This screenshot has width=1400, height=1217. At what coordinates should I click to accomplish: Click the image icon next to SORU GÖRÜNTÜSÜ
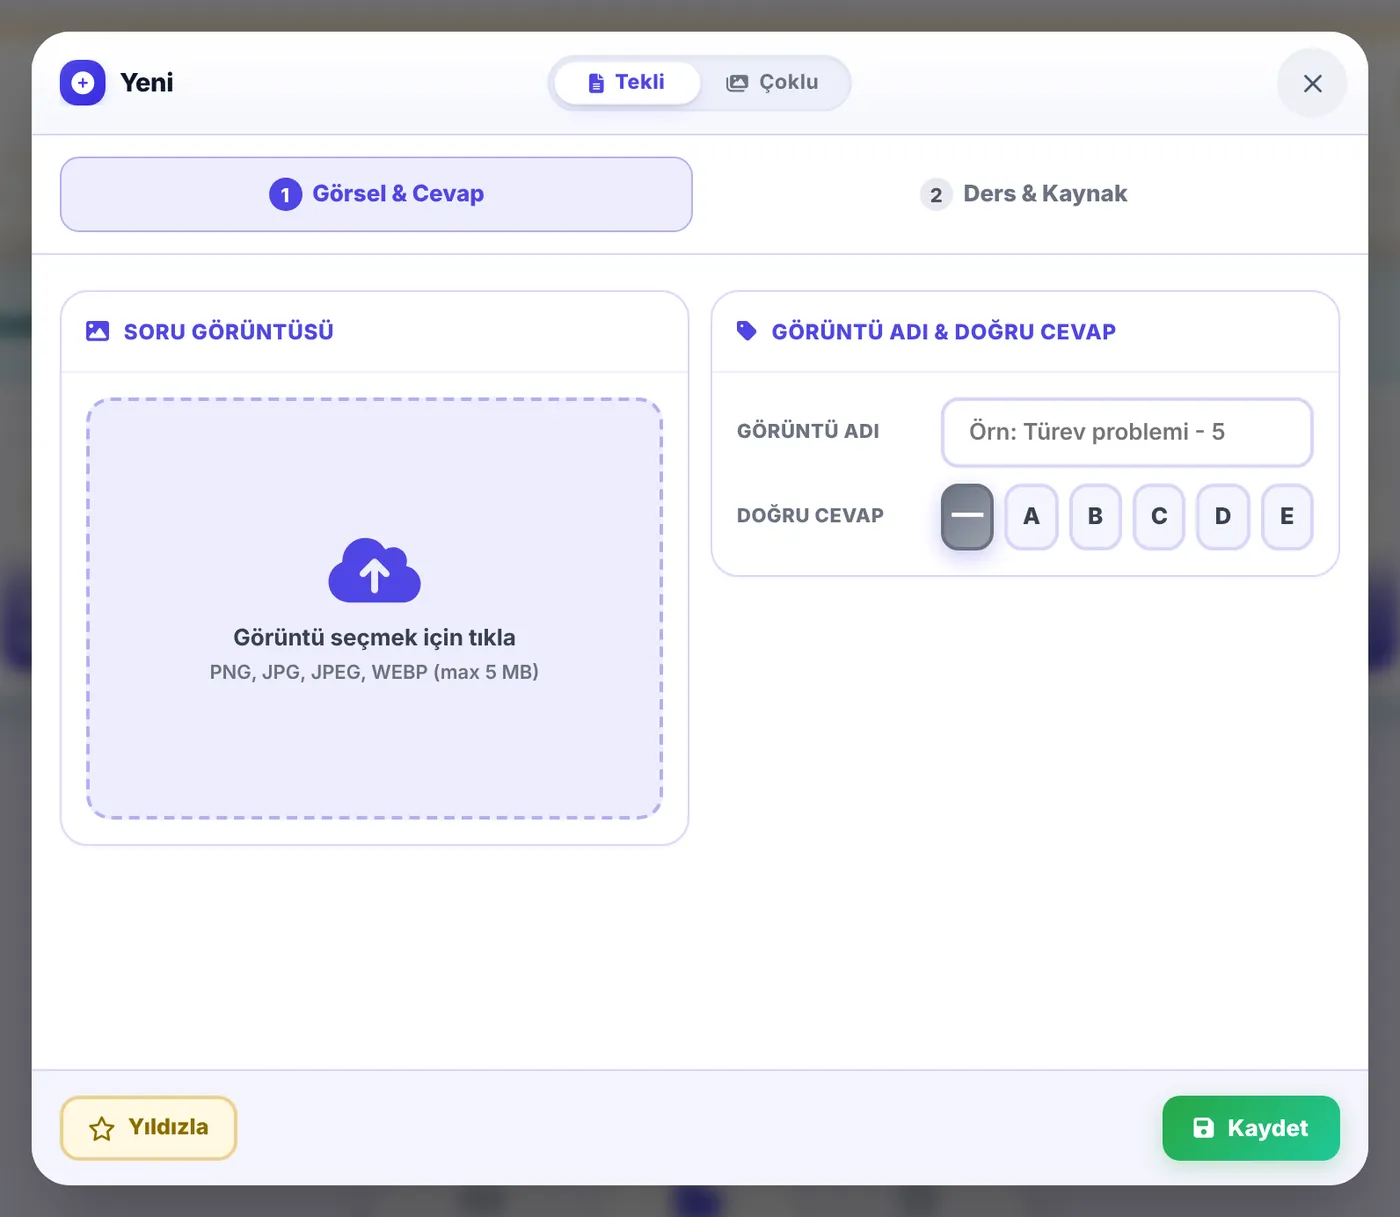(97, 331)
